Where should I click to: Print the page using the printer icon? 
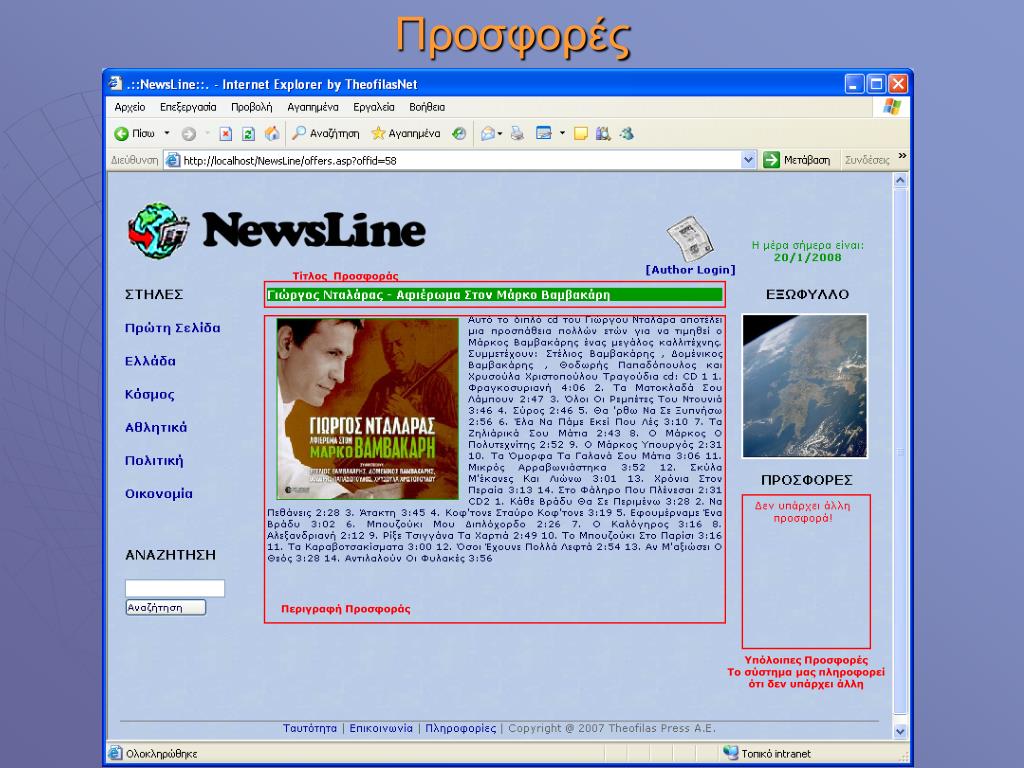click(x=517, y=134)
